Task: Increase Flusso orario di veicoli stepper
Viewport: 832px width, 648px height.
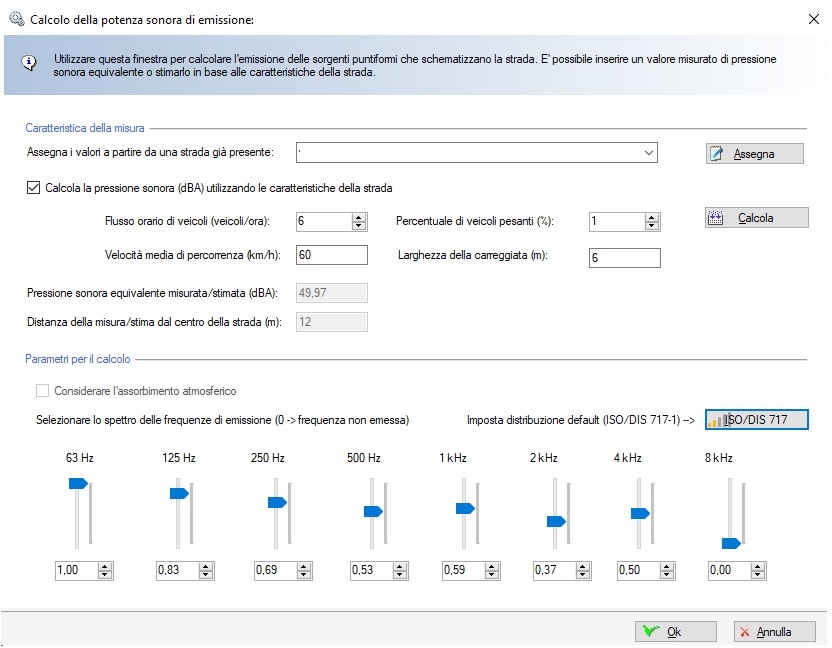Action: (x=359, y=218)
